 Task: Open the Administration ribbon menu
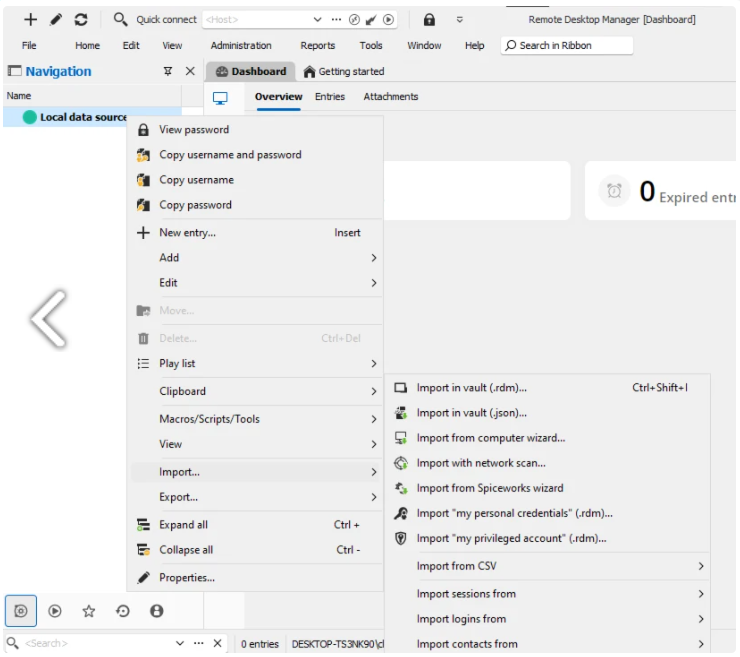(240, 46)
